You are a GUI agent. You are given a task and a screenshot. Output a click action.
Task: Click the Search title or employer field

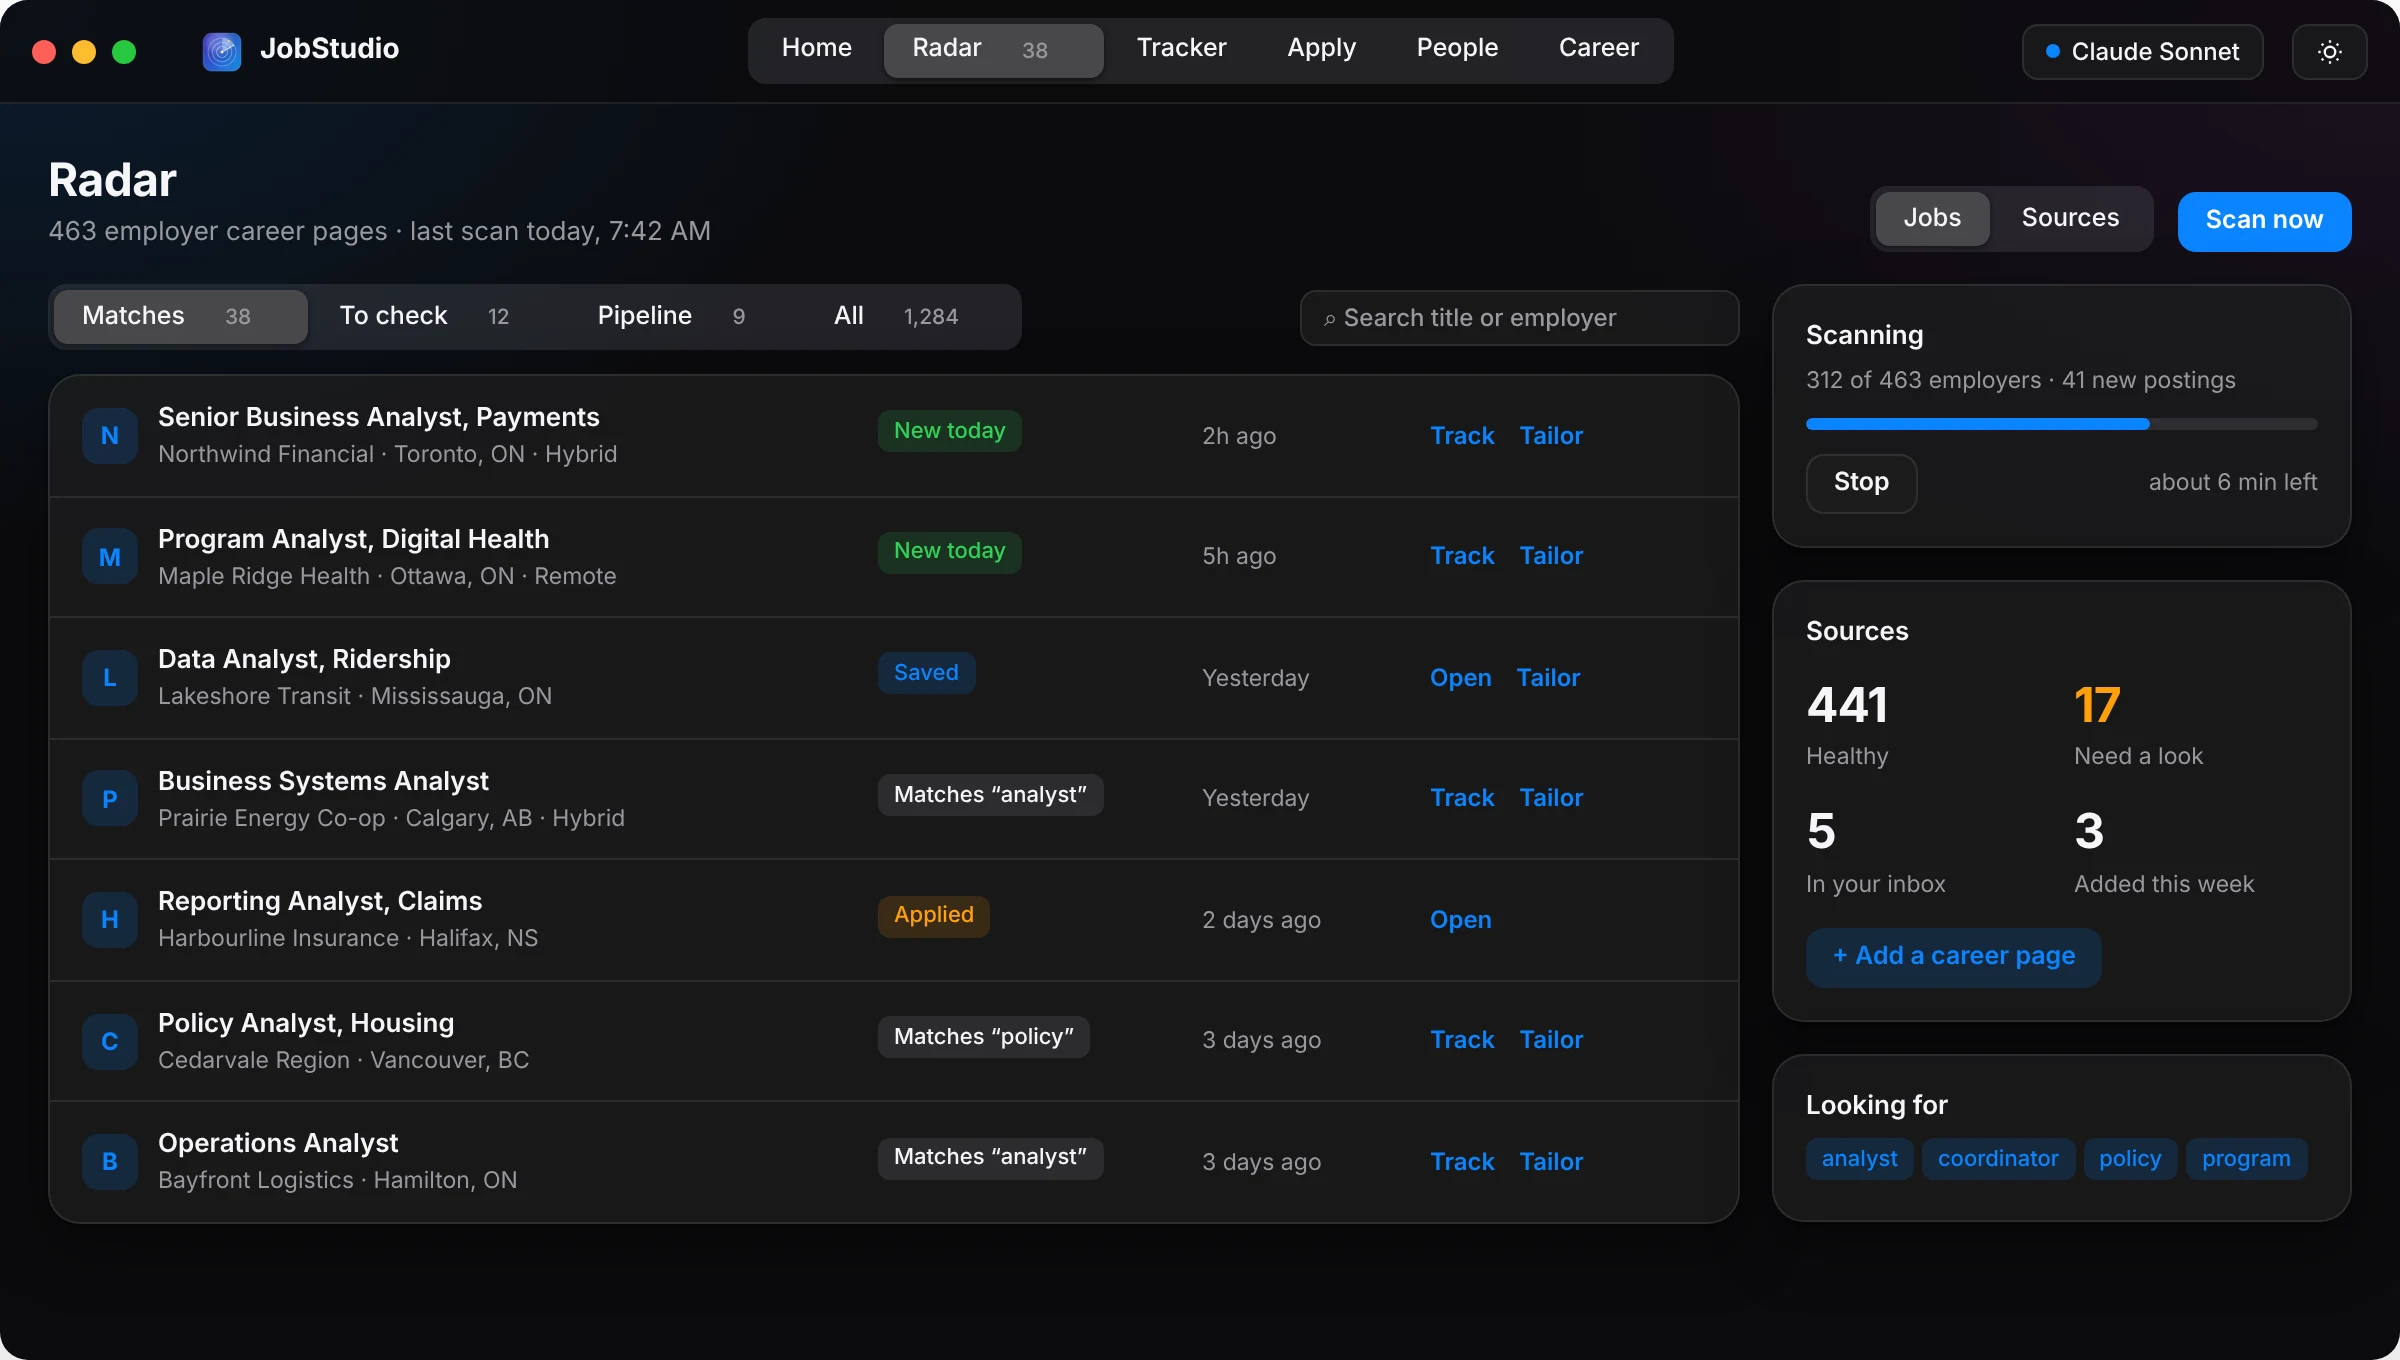[x=1519, y=318]
